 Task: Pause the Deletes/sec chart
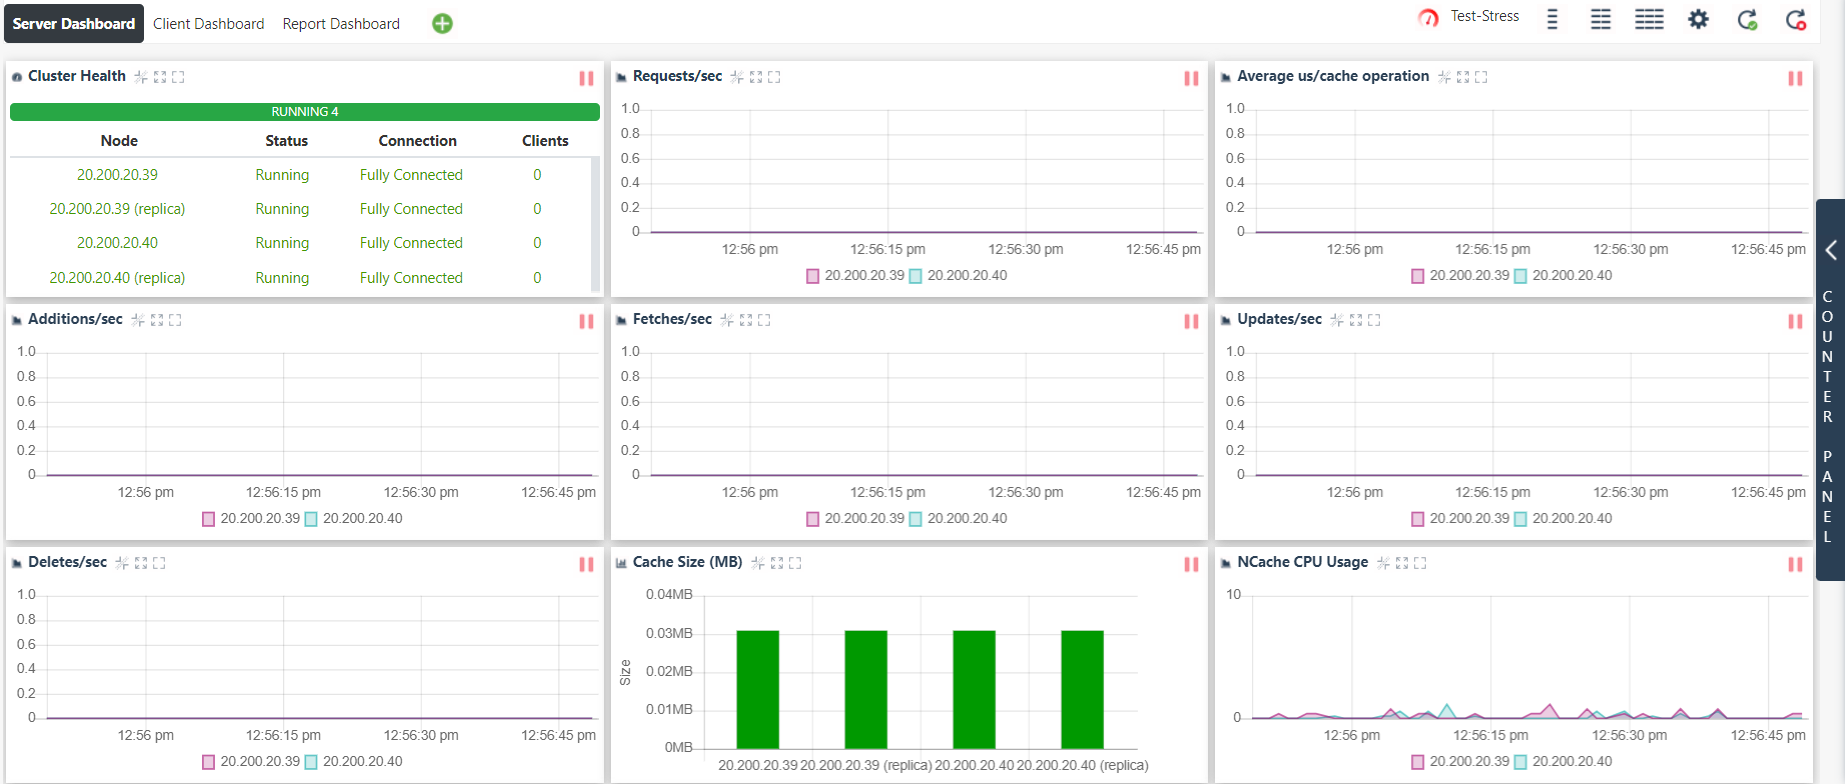click(x=586, y=564)
